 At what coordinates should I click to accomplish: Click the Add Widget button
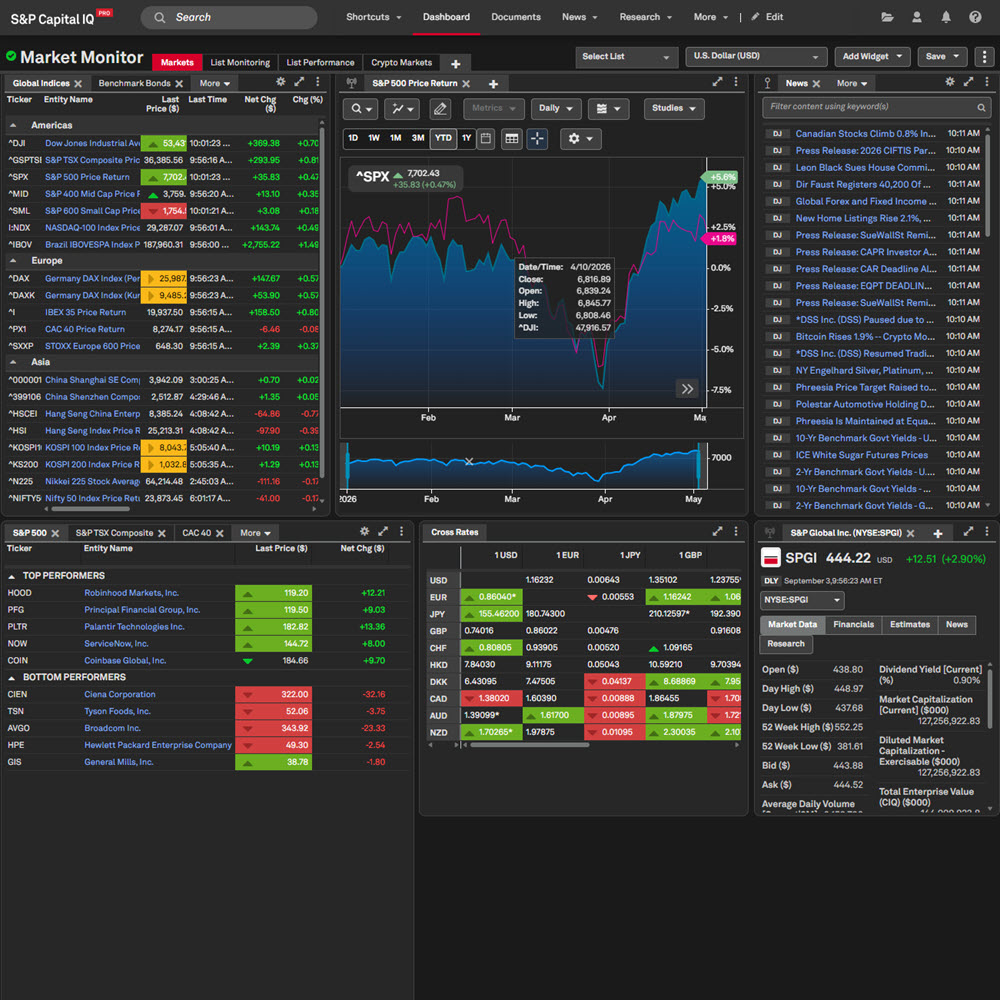tap(871, 57)
